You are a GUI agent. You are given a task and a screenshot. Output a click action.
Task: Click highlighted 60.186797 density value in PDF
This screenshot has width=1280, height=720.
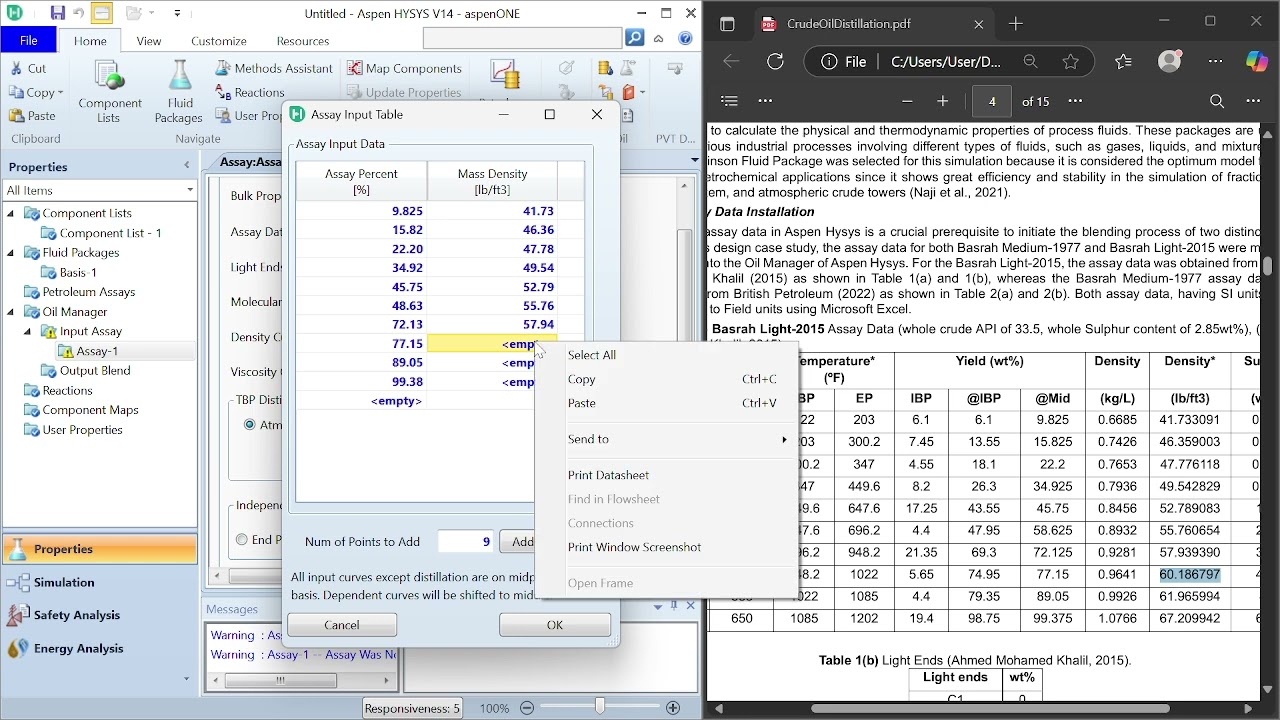(x=1190, y=575)
